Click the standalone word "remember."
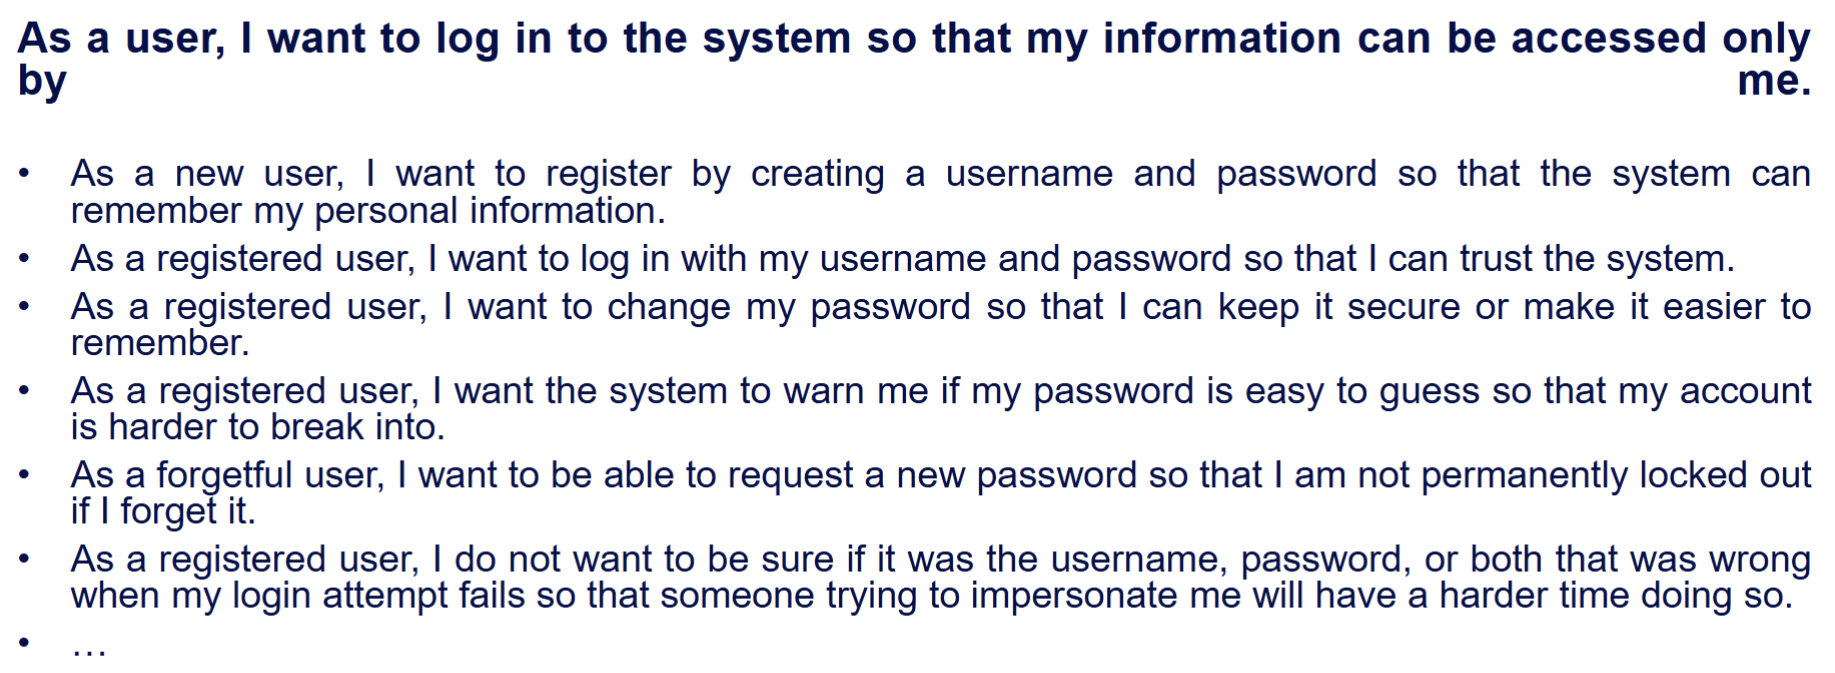The image size is (1835, 673). (160, 344)
